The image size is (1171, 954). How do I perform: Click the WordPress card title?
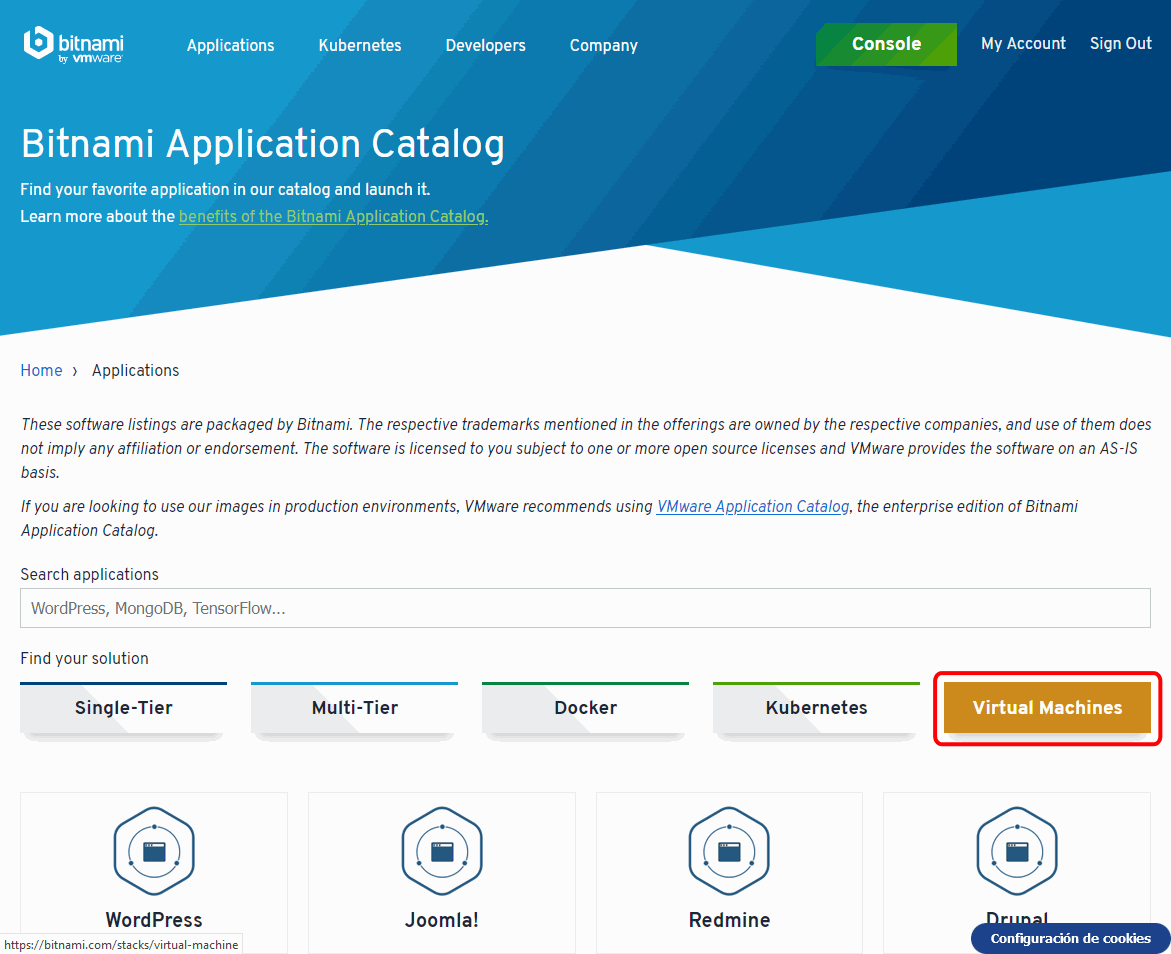(x=154, y=920)
